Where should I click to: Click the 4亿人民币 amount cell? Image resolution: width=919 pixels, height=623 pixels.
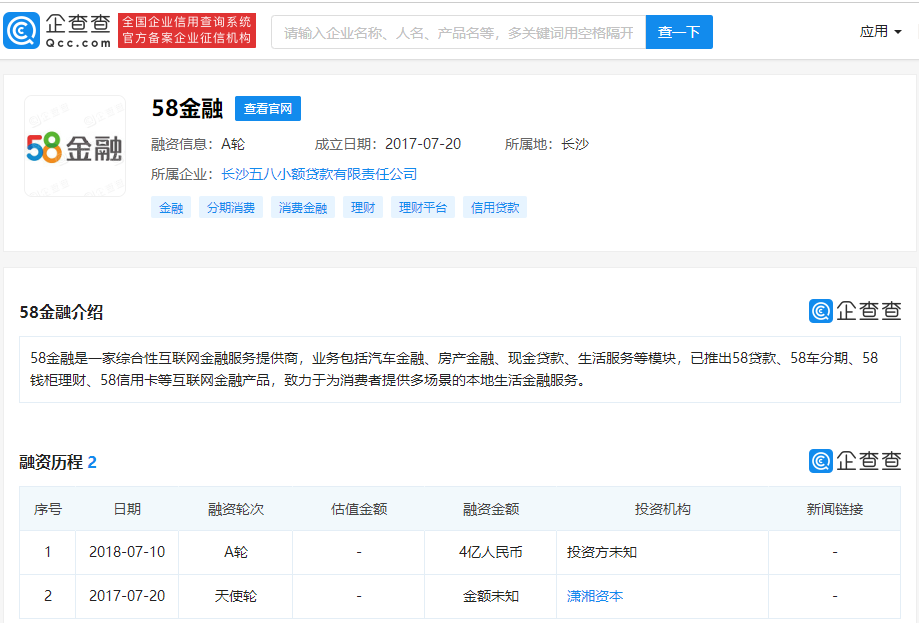pyautogui.click(x=491, y=552)
